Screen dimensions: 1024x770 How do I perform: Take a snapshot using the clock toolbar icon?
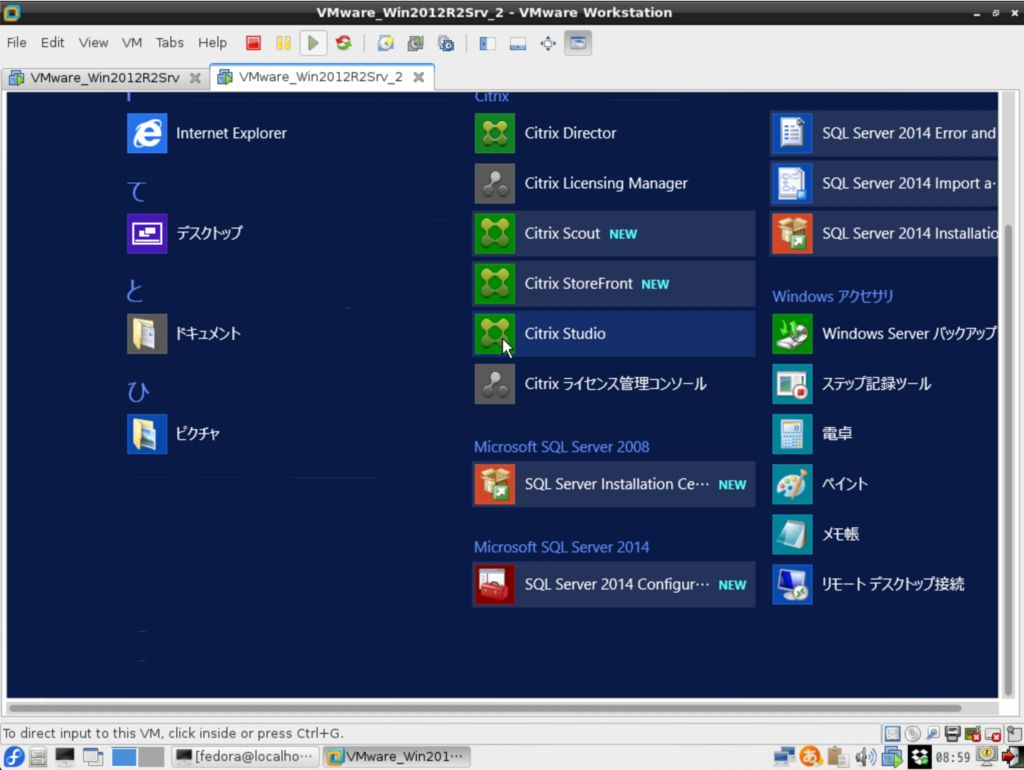(385, 43)
